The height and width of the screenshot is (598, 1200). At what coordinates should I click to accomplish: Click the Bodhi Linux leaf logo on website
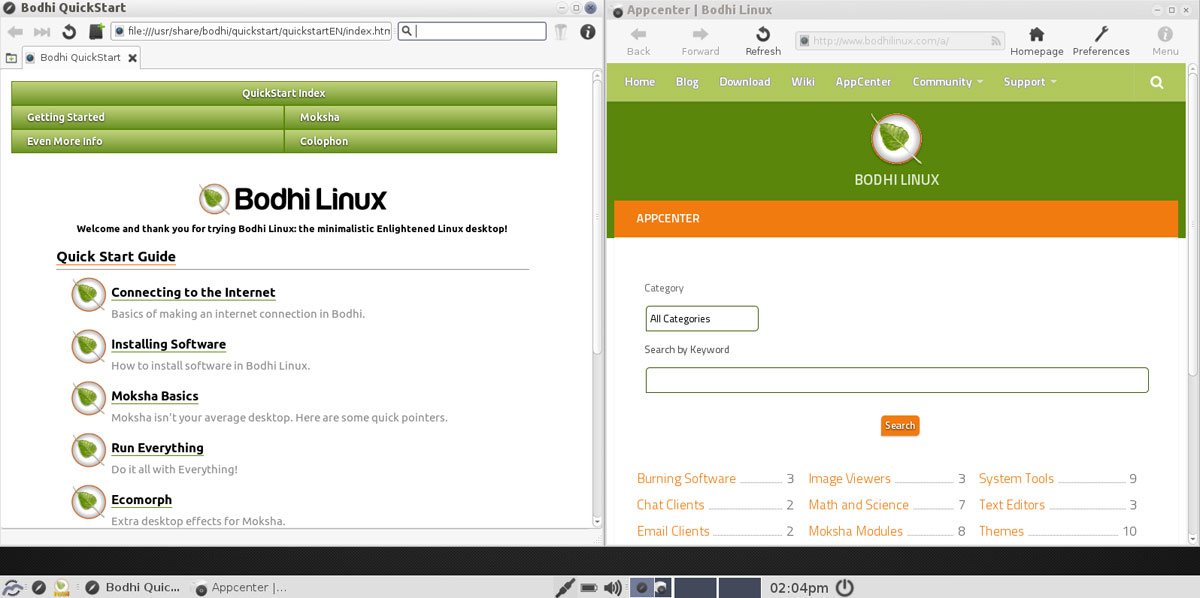pyautogui.click(x=896, y=138)
